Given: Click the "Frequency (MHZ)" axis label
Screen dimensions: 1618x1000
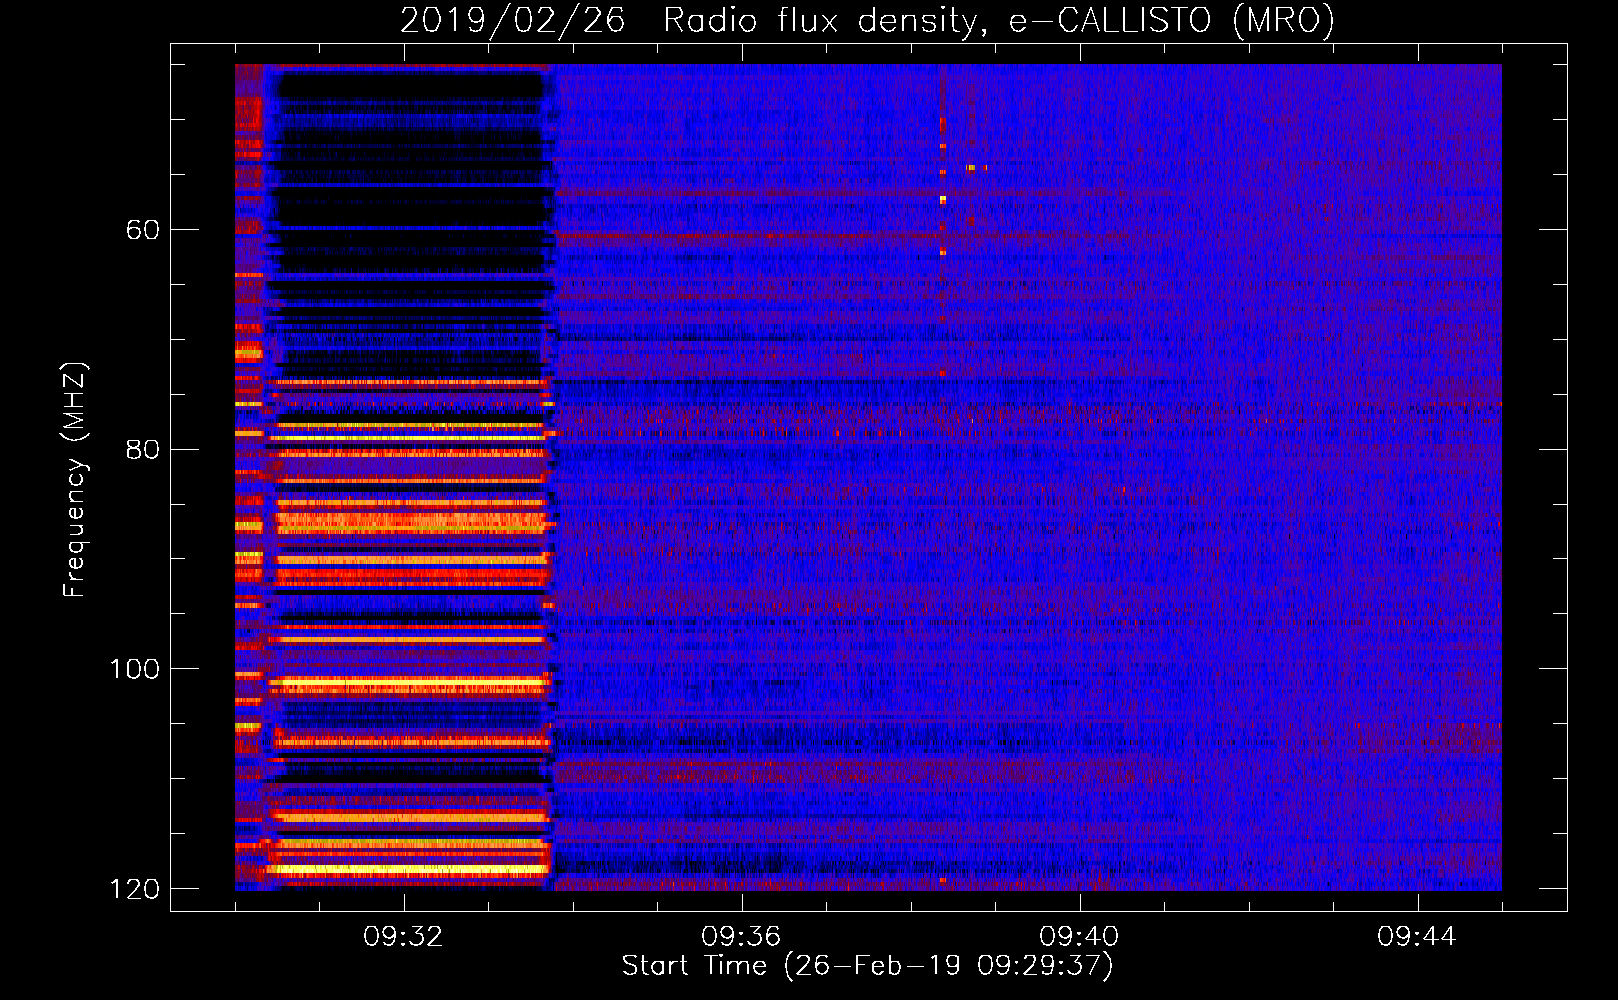Looking at the screenshot, I should pos(74,480).
